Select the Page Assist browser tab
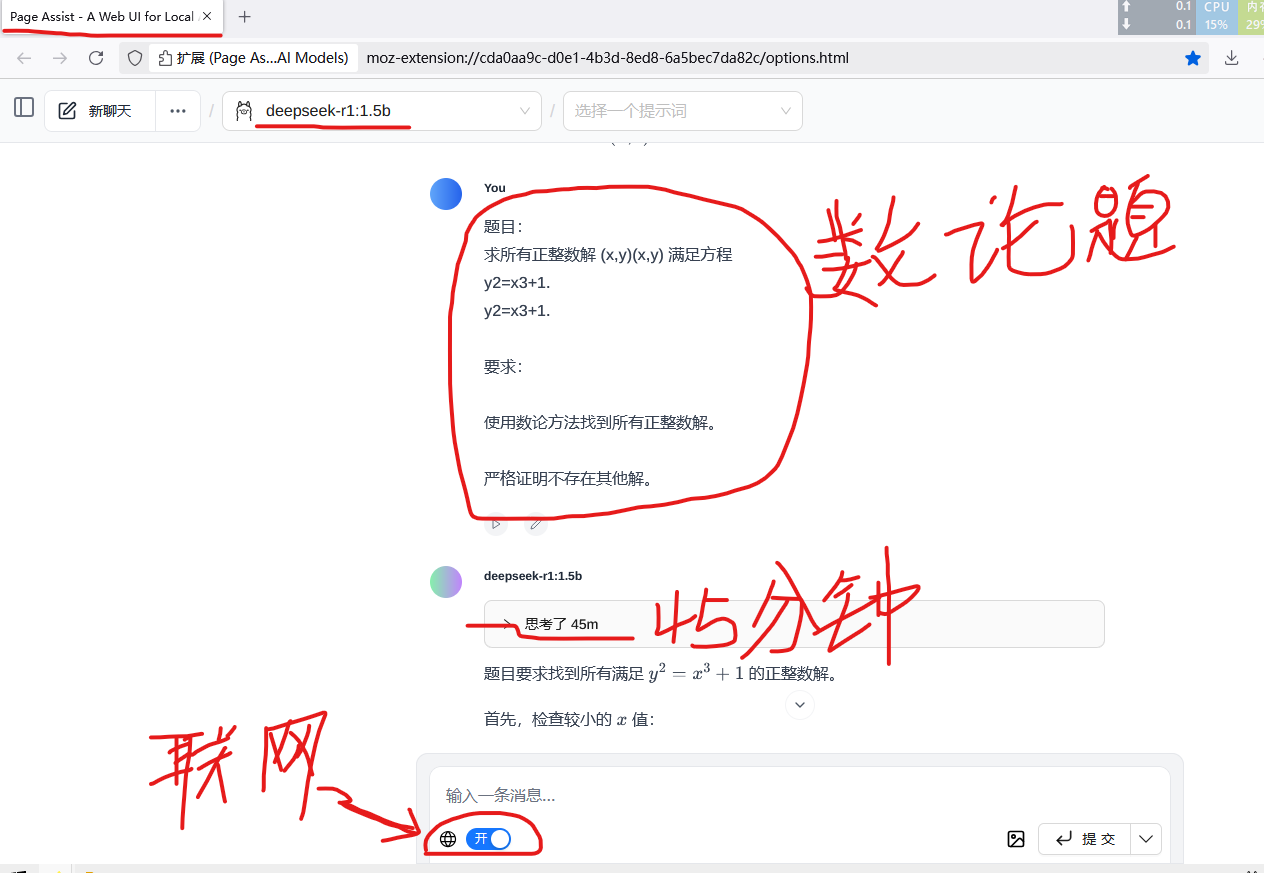The width and height of the screenshot is (1264, 873). coord(111,16)
